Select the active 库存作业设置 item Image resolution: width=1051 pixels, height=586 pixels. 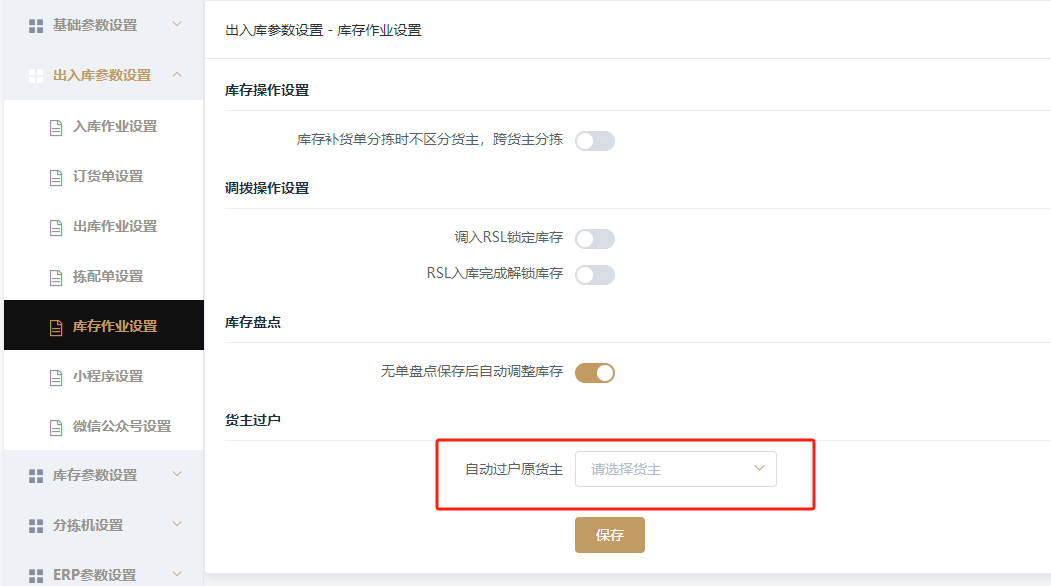[104, 325]
